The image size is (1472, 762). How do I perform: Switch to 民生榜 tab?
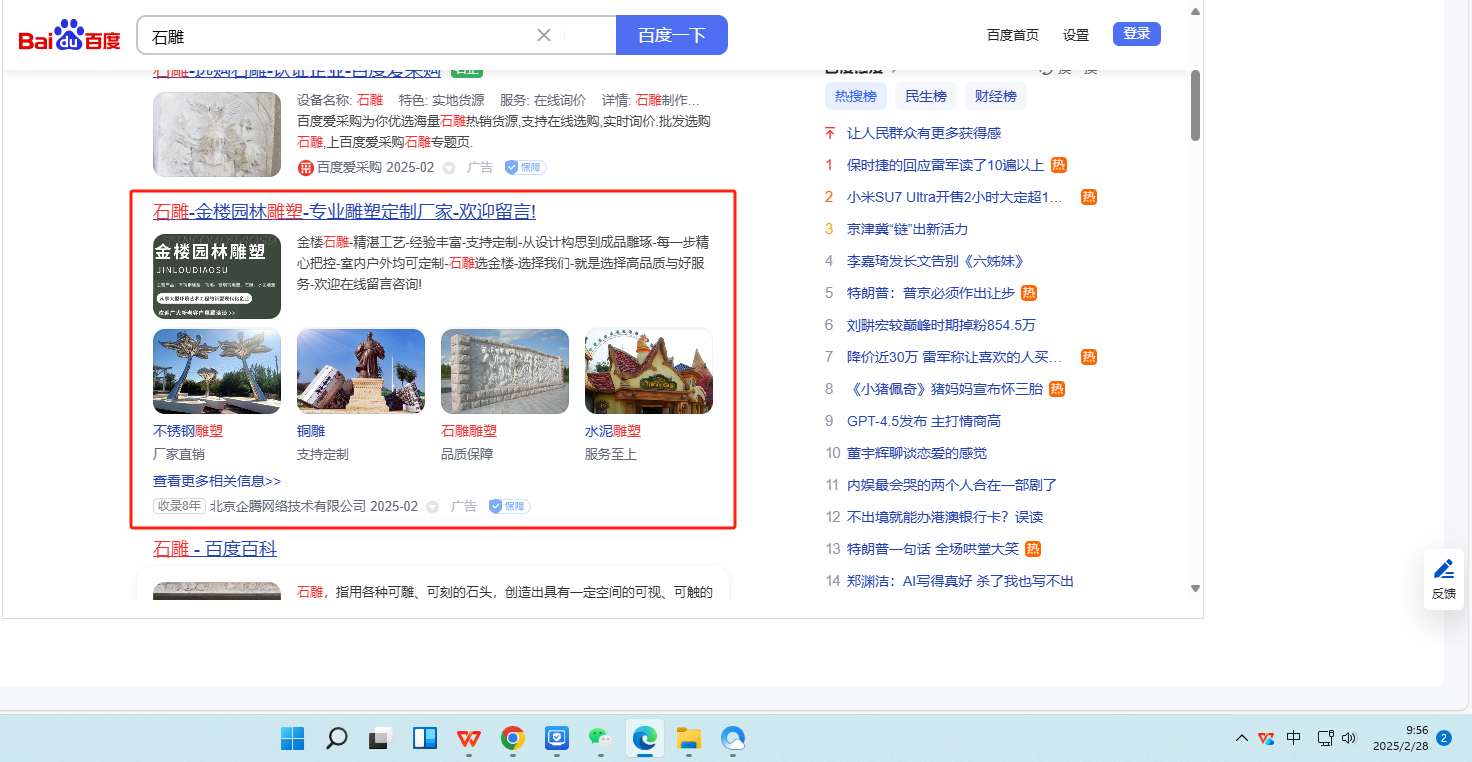[926, 96]
